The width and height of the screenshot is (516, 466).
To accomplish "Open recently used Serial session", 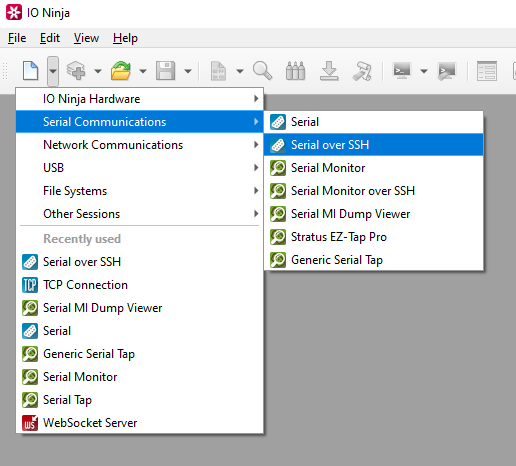I will pyautogui.click(x=140, y=331).
